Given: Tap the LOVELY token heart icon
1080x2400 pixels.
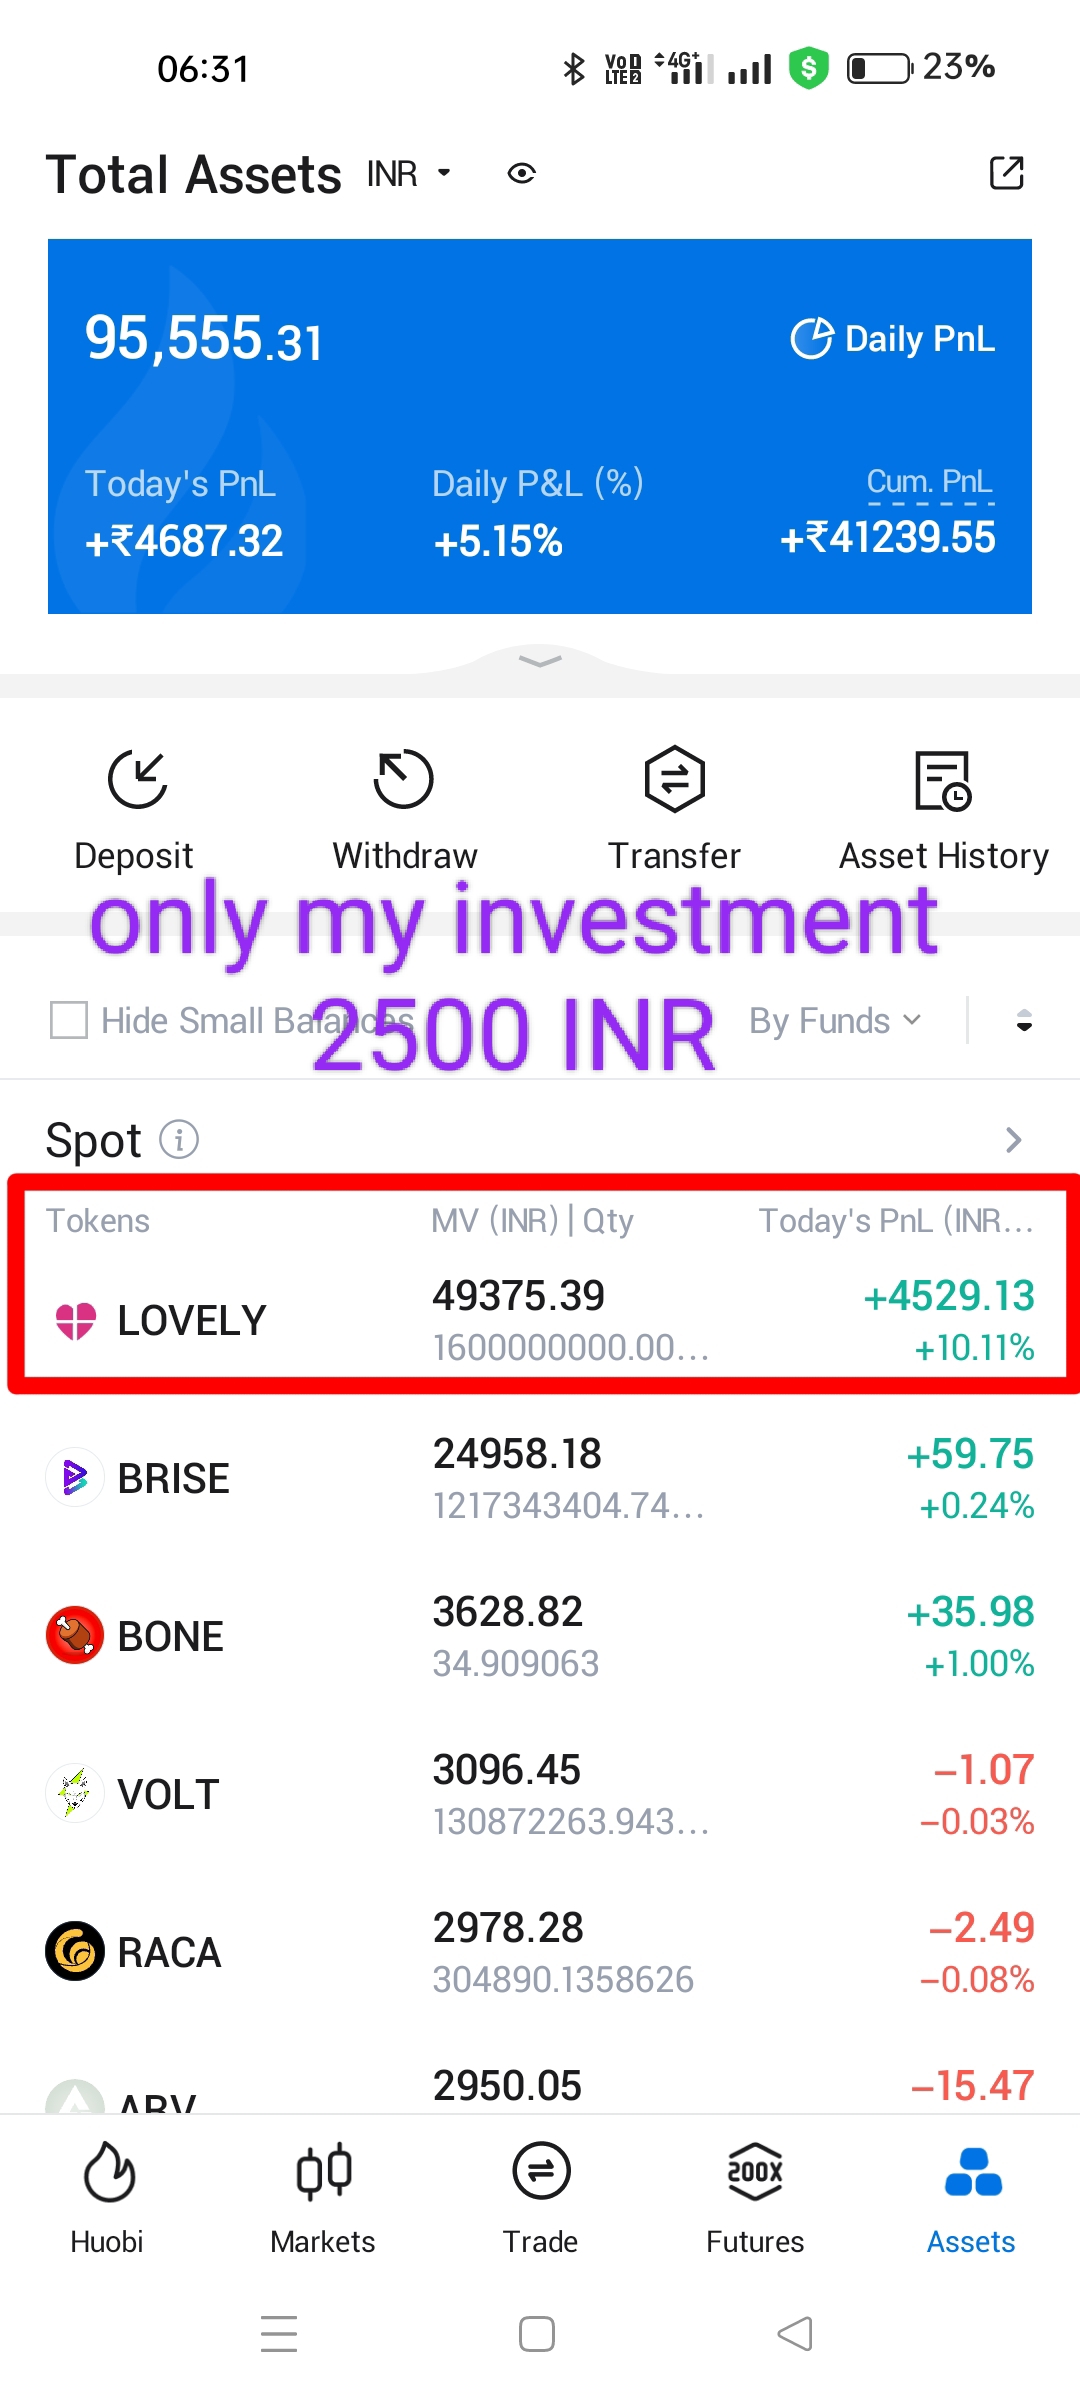Looking at the screenshot, I should point(76,1320).
